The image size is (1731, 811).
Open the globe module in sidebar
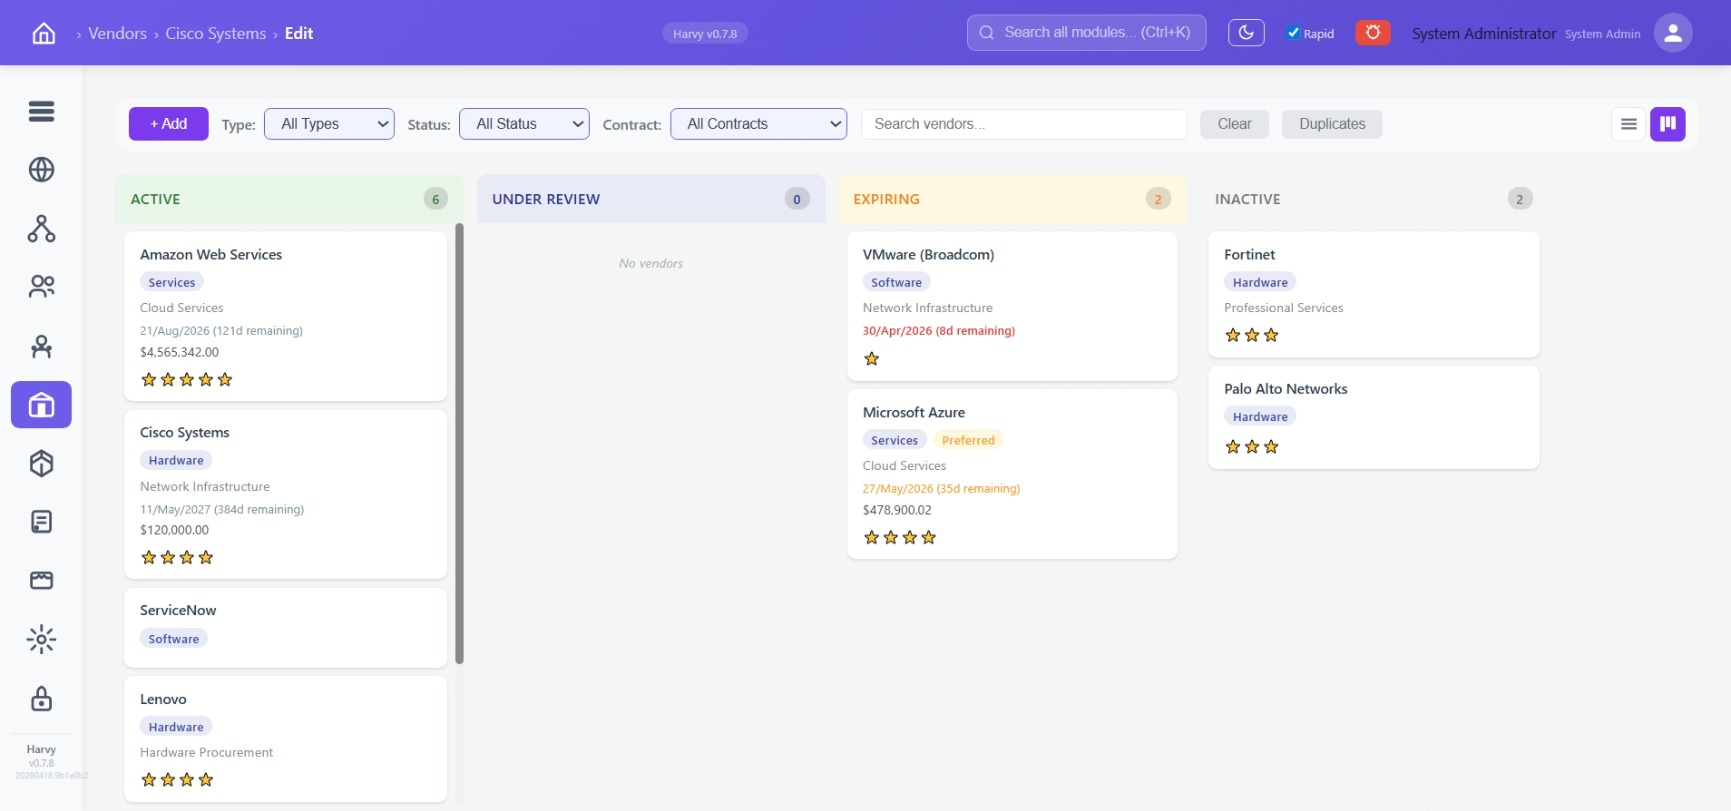(41, 170)
